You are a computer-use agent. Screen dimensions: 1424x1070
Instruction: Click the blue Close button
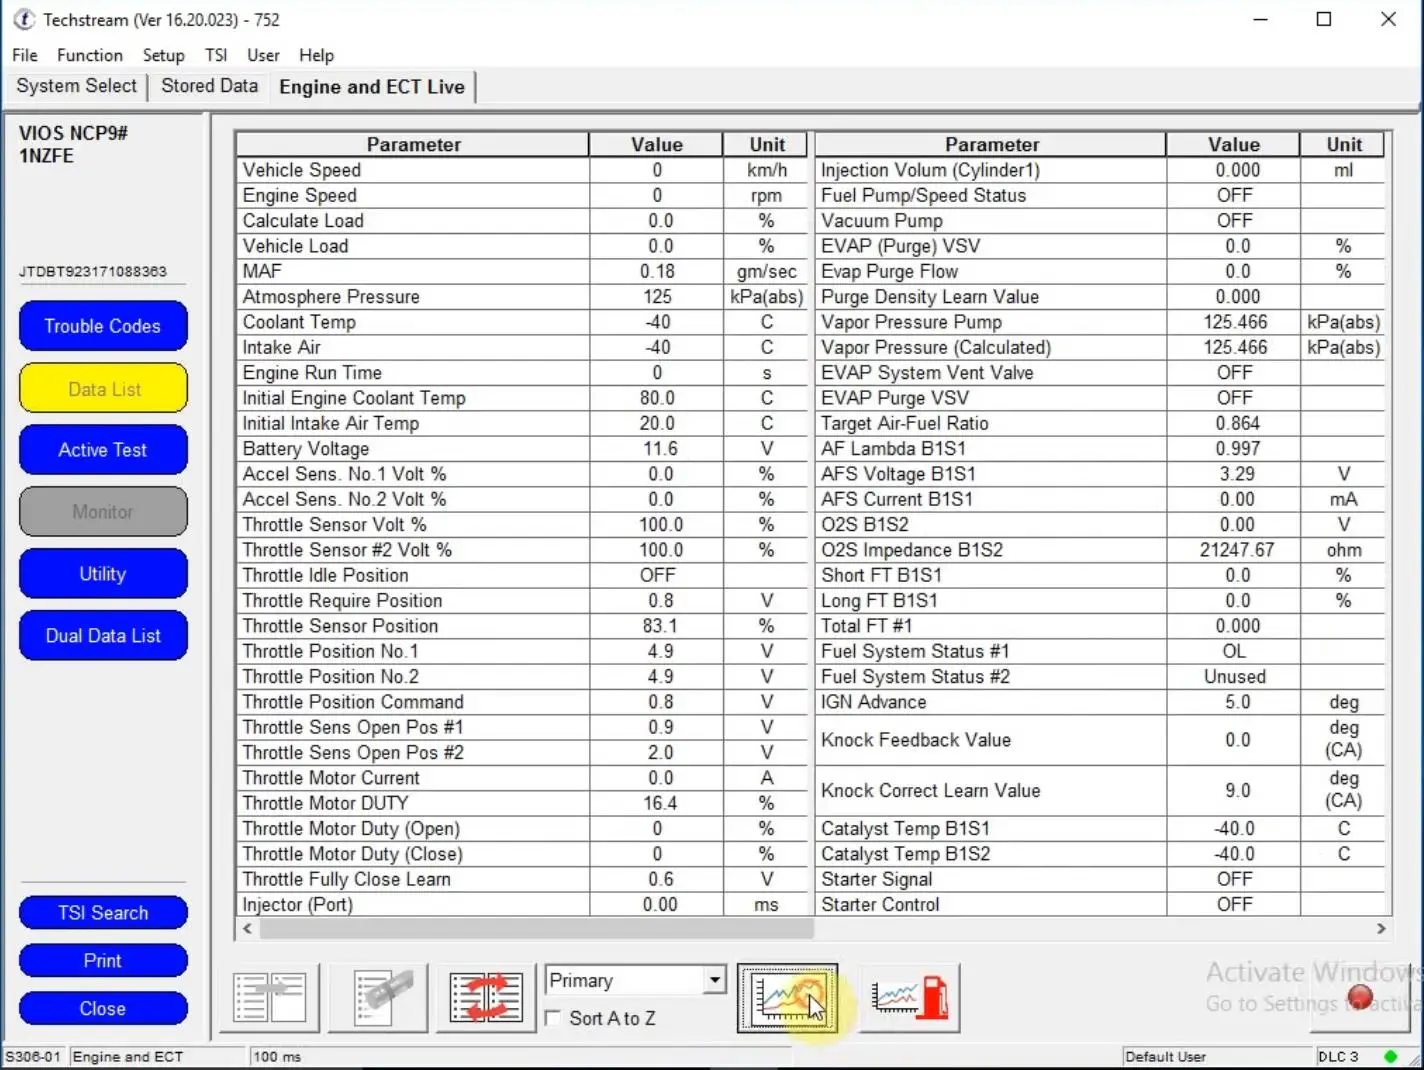click(103, 1009)
